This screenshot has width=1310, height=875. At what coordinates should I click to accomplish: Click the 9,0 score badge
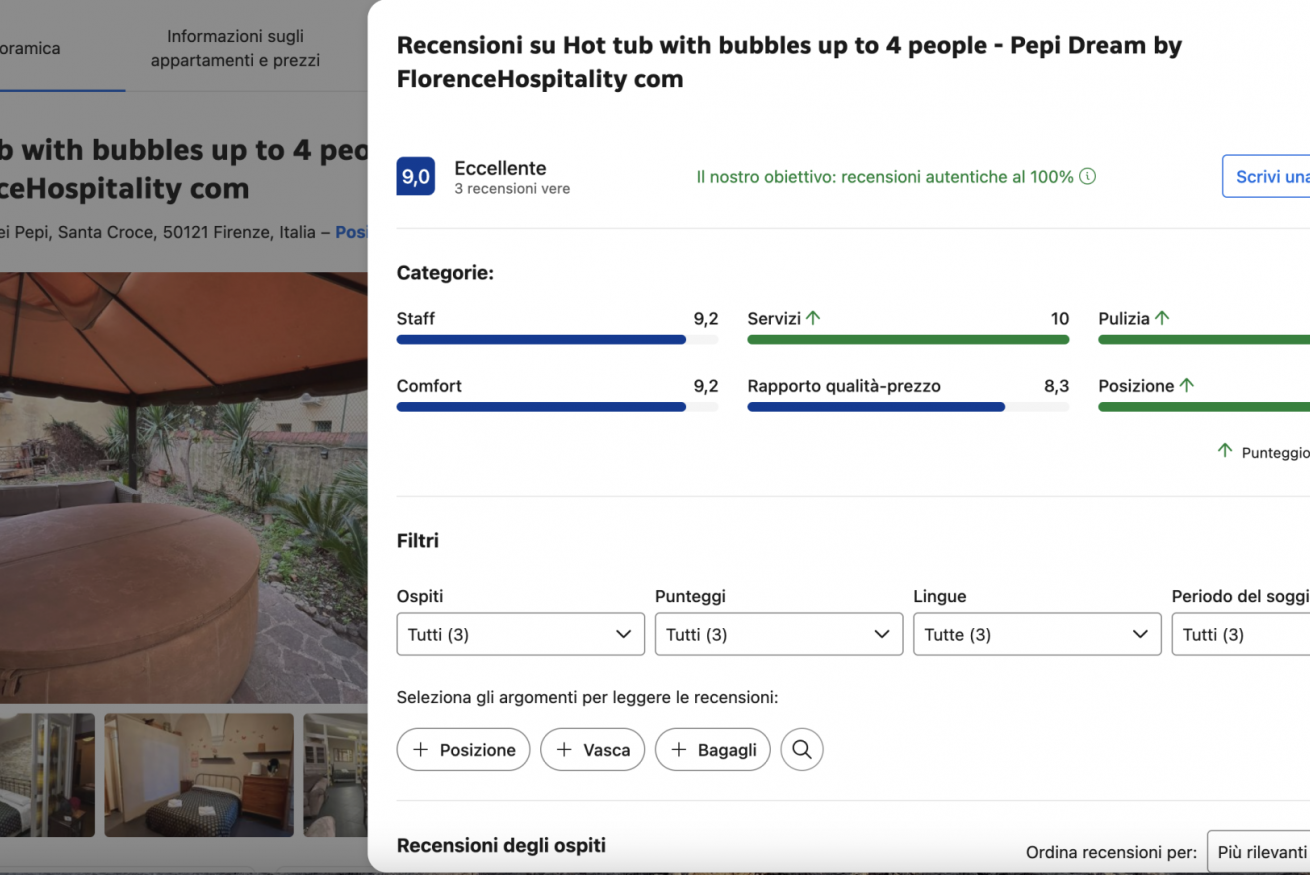416,177
